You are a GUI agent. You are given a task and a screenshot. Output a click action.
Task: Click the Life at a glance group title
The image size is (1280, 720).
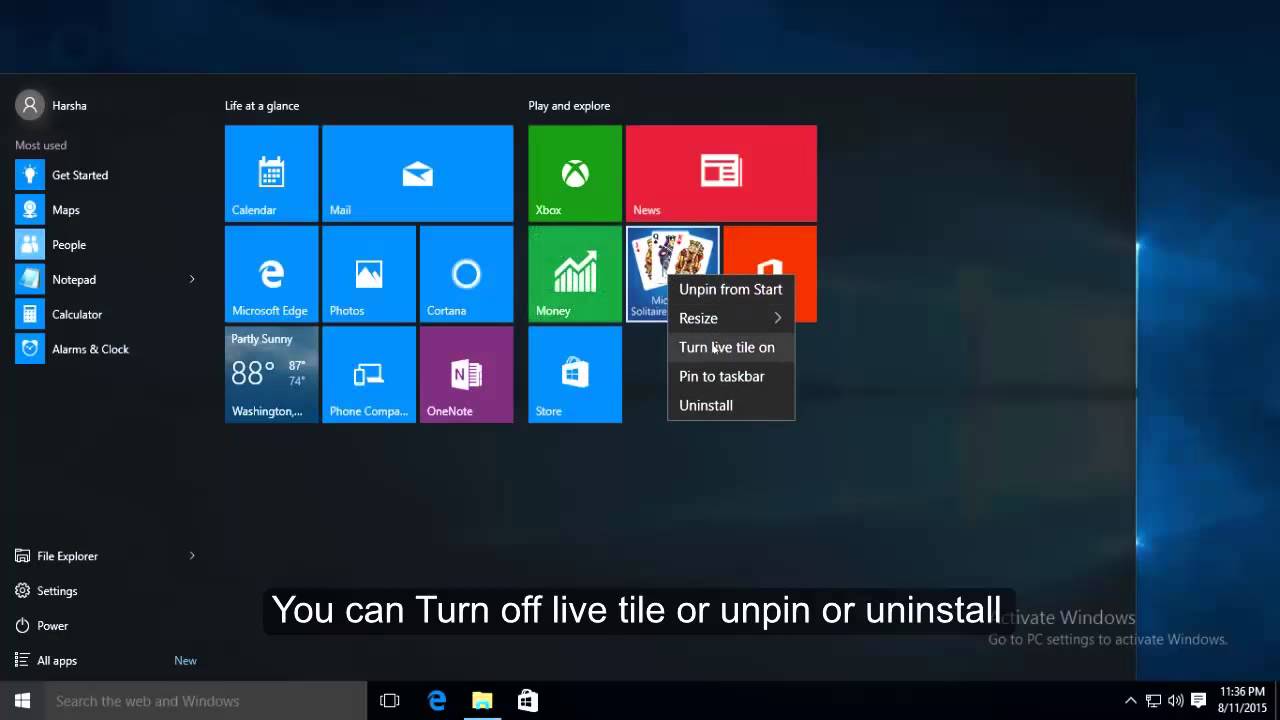coord(262,106)
